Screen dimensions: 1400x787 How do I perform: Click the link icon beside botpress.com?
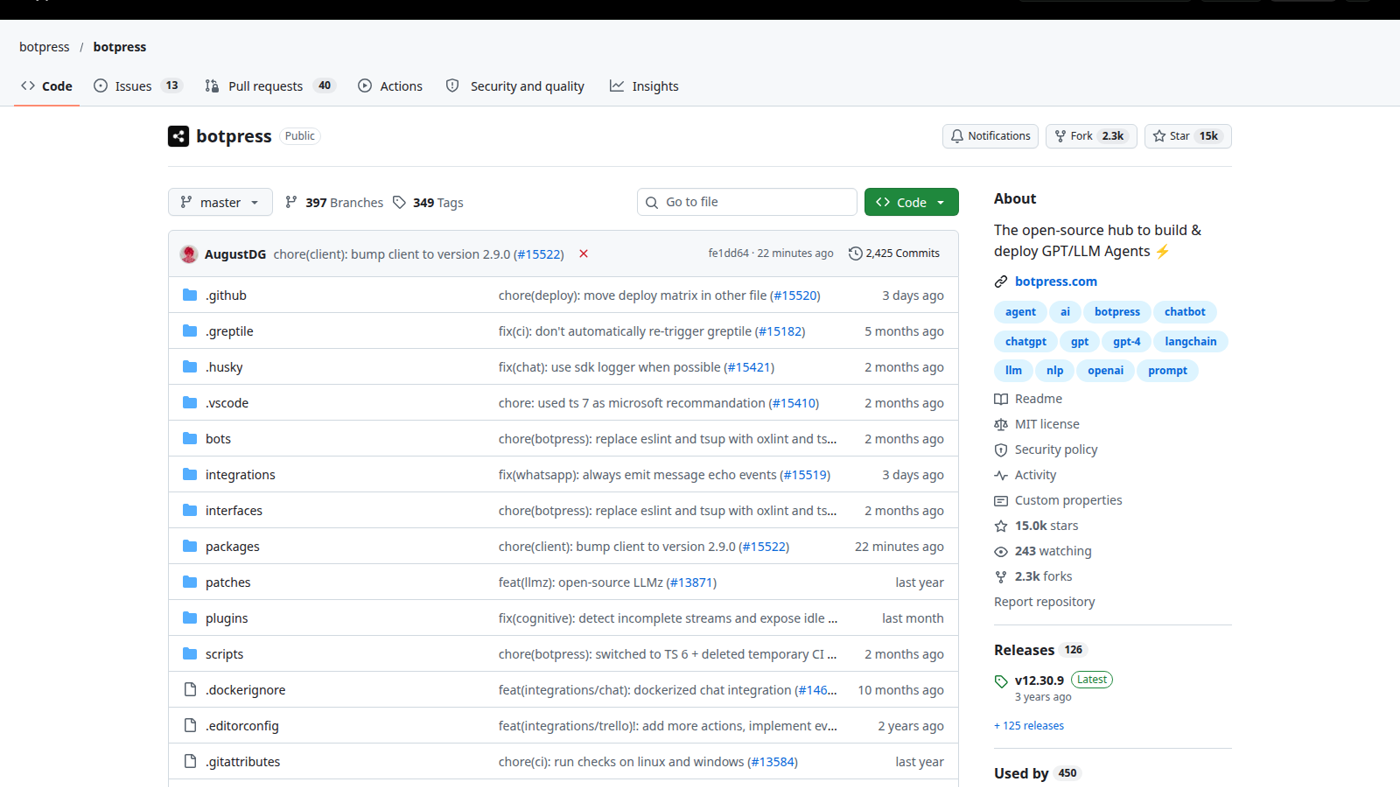click(x=1001, y=282)
